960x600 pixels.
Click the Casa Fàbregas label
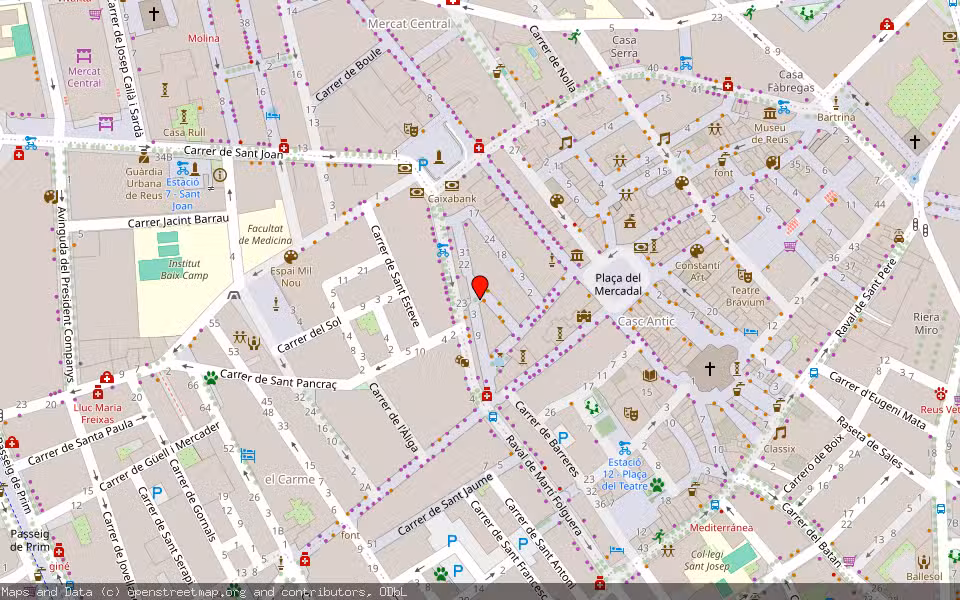[791, 81]
